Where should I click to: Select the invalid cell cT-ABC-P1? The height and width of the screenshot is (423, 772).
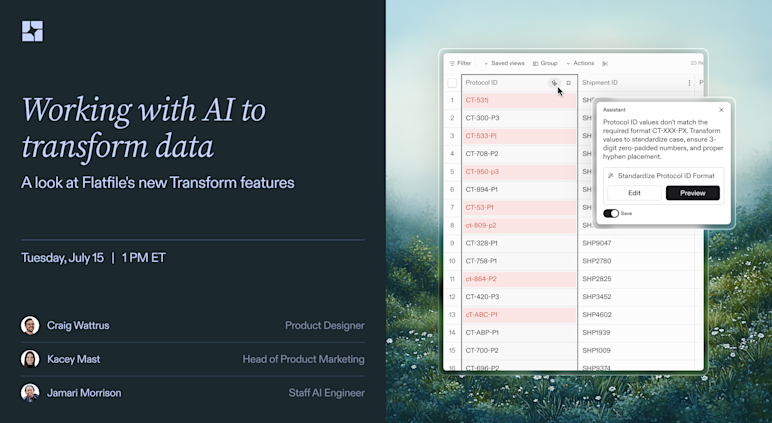click(x=519, y=315)
